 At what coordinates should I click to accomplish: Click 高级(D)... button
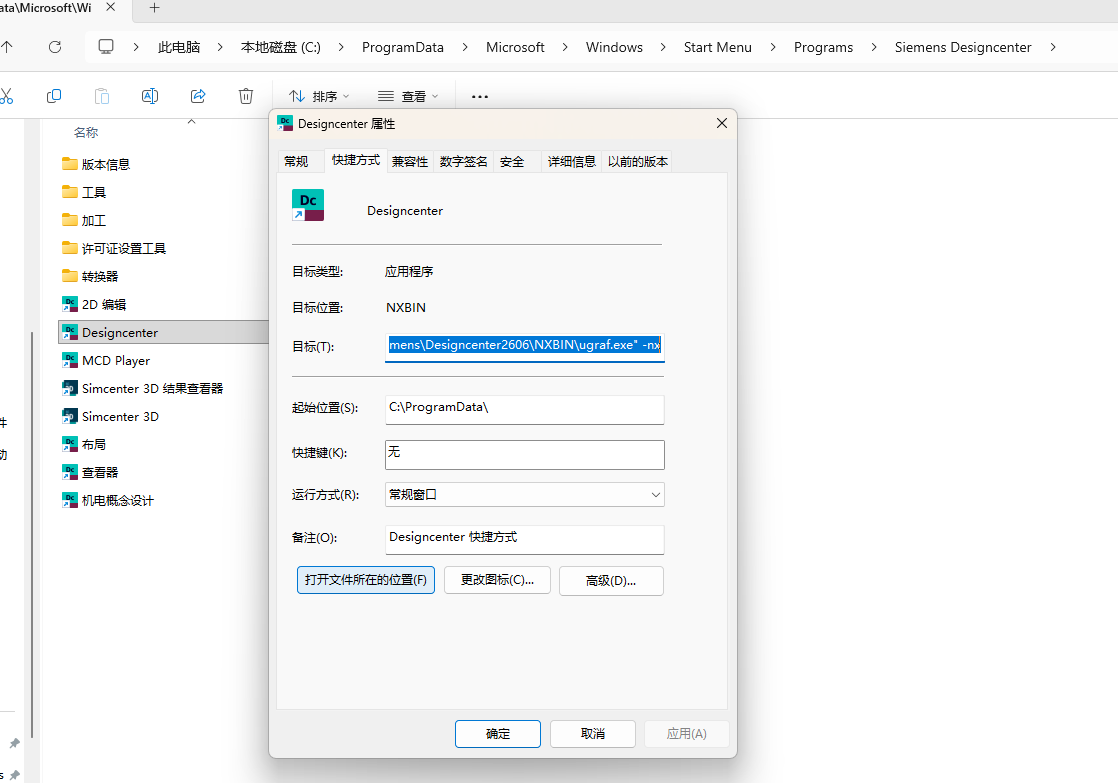pyautogui.click(x=611, y=580)
